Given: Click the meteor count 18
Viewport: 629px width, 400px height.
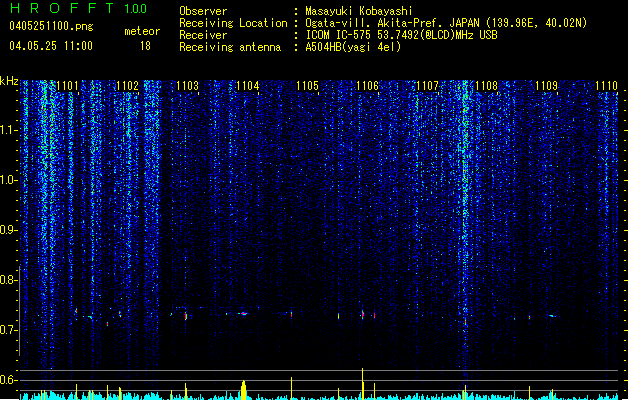Looking at the screenshot, I should pyautogui.click(x=145, y=46).
